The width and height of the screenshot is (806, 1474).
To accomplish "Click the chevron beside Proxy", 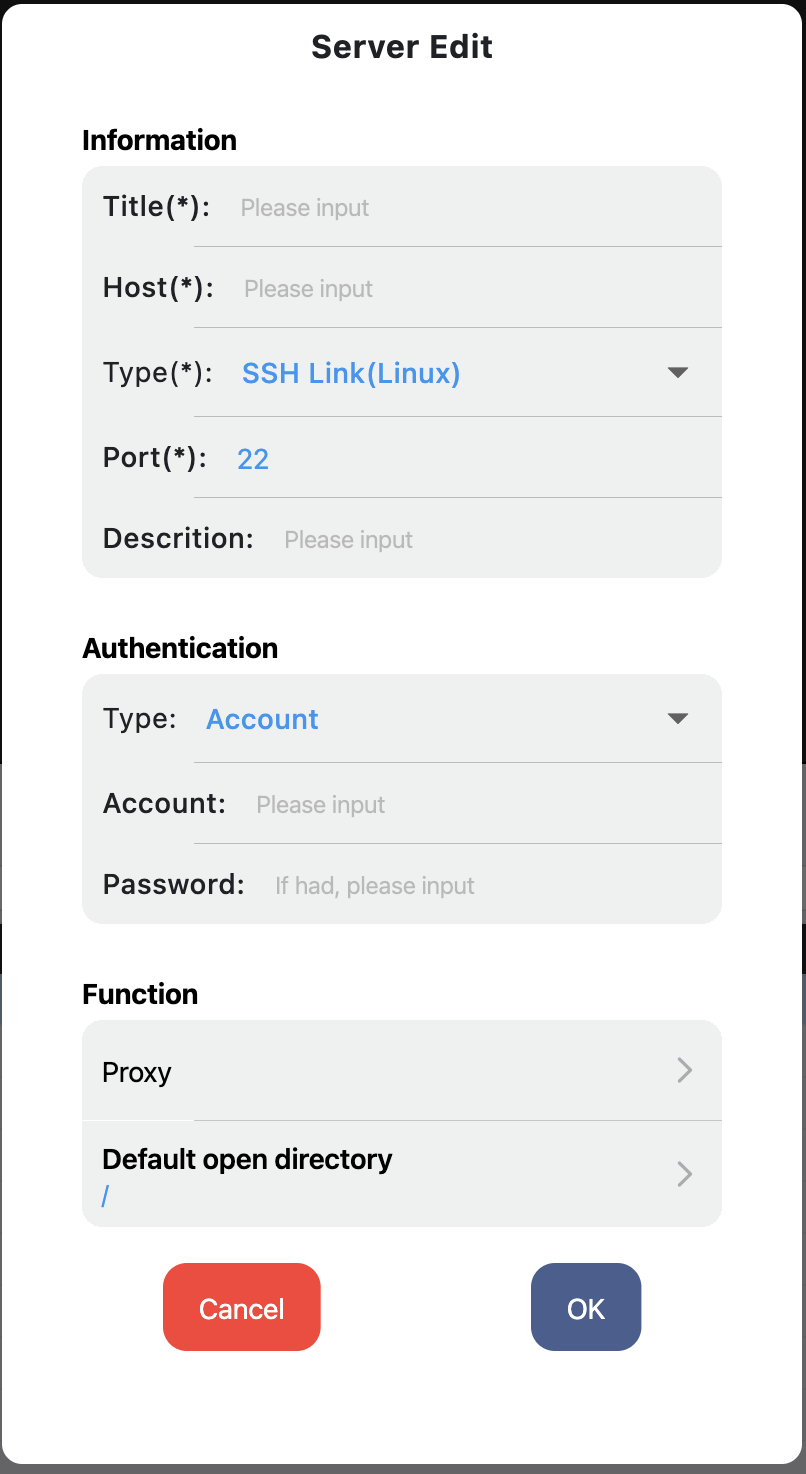I will pos(685,1071).
